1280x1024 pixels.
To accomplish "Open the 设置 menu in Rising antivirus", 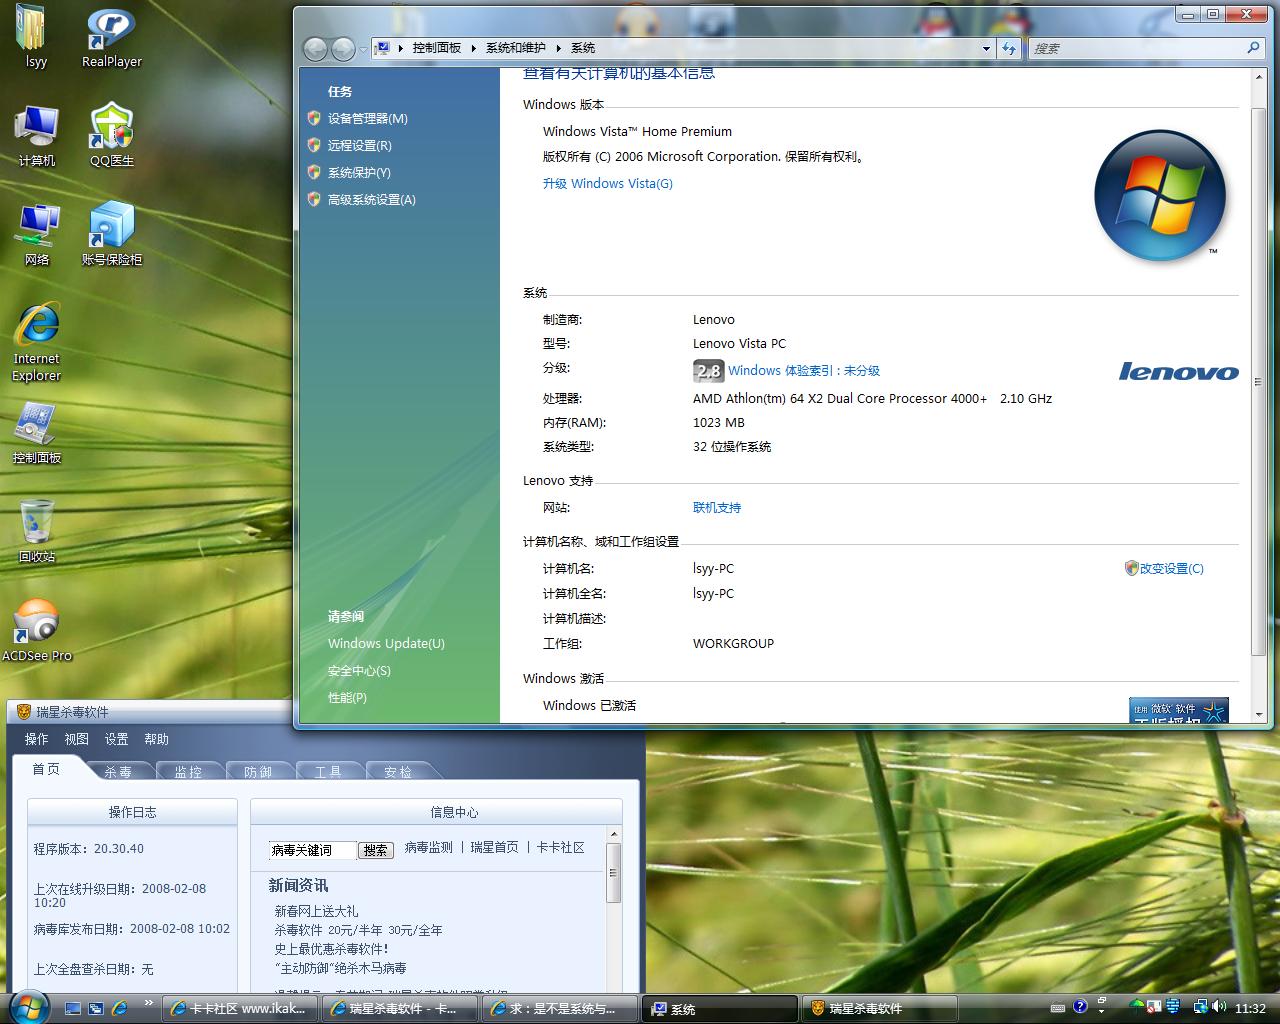I will tap(117, 739).
